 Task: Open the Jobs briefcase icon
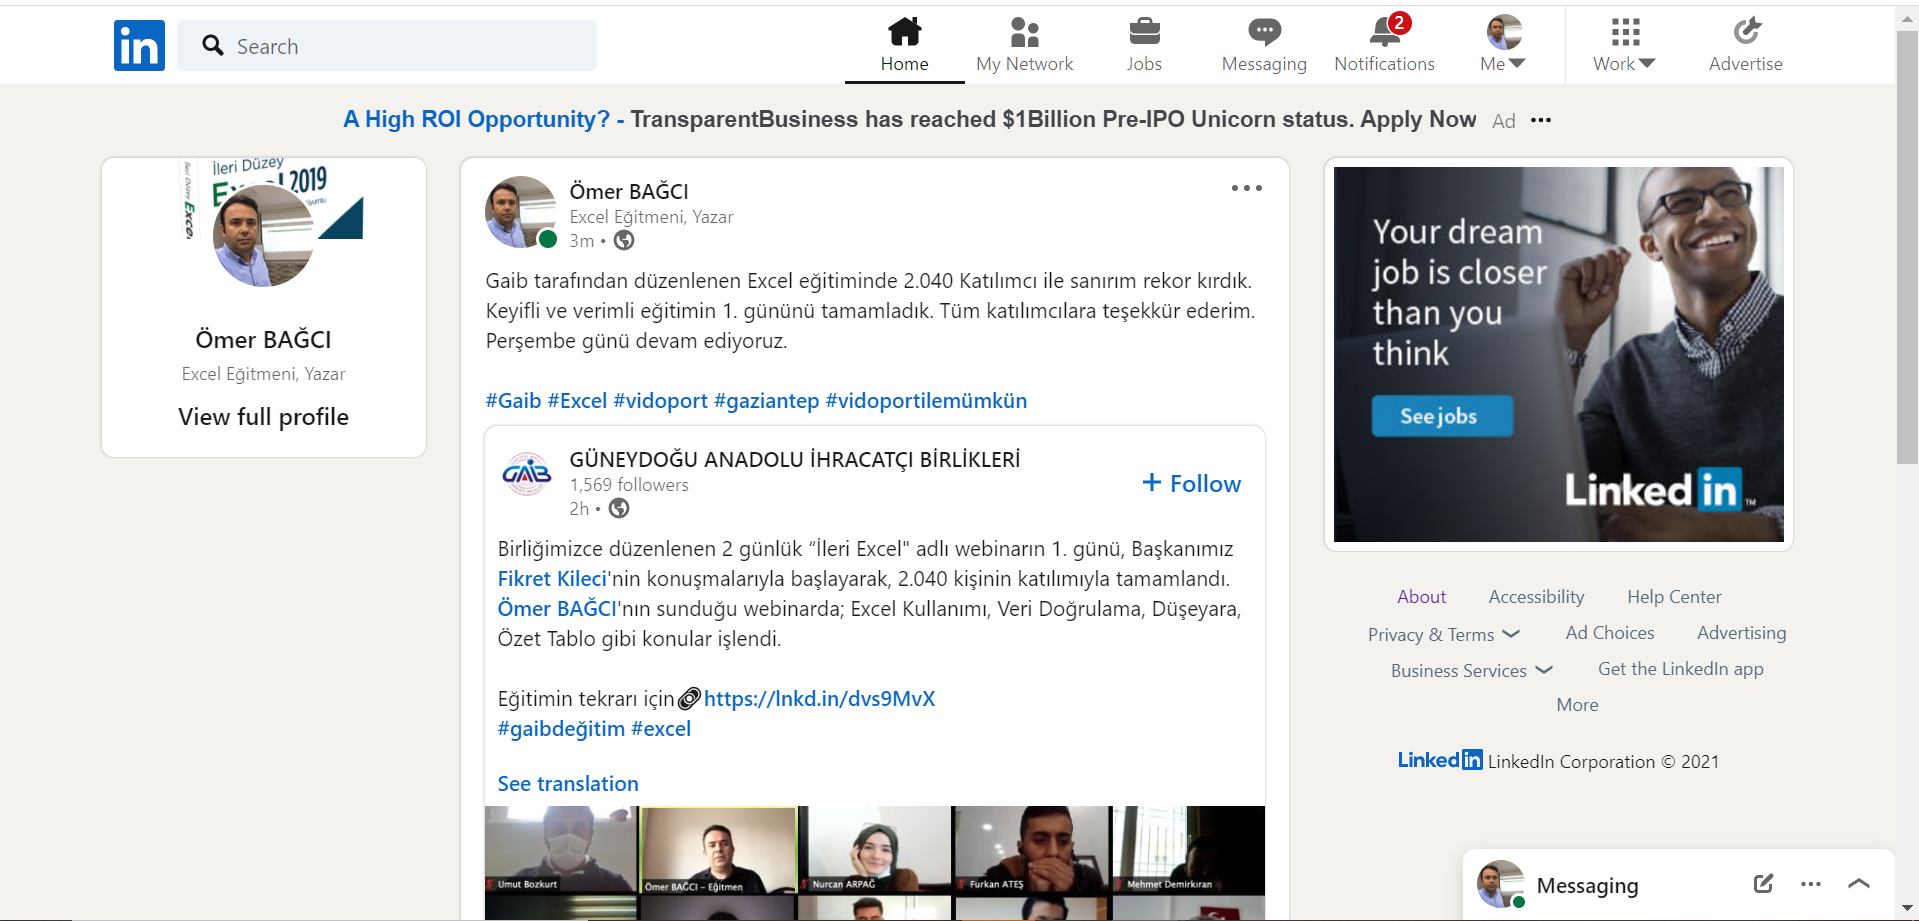pyautogui.click(x=1144, y=32)
